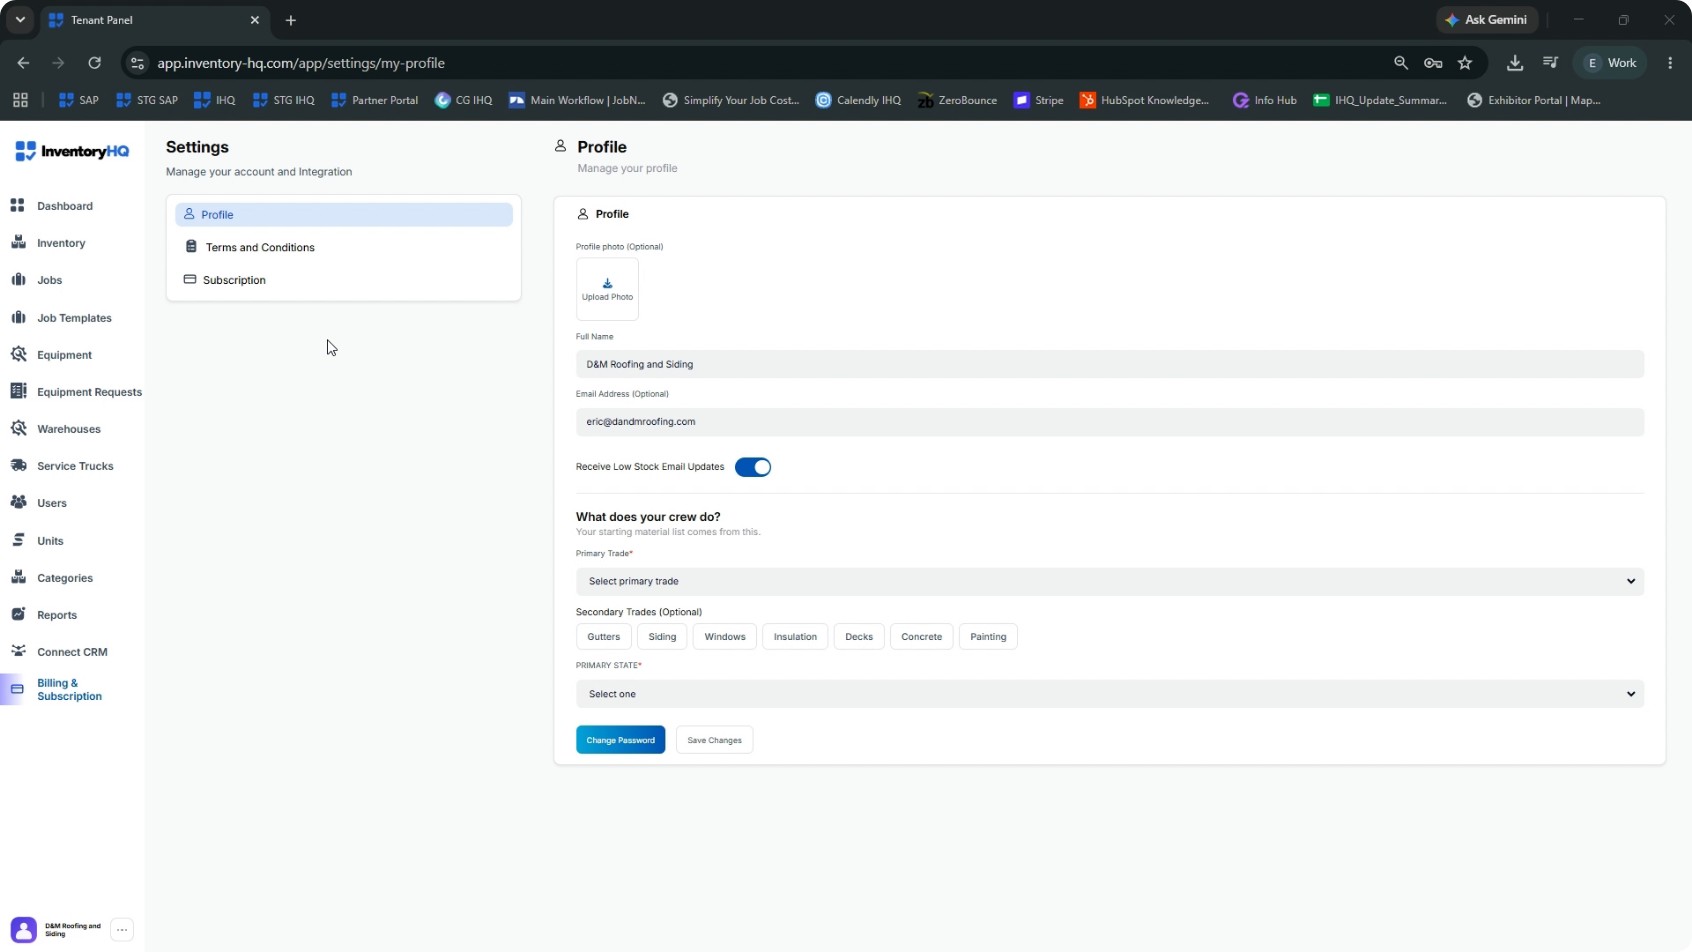Screen dimensions: 1692x952
Task: Open the Dashboard sidebar icon
Action: 18,206
